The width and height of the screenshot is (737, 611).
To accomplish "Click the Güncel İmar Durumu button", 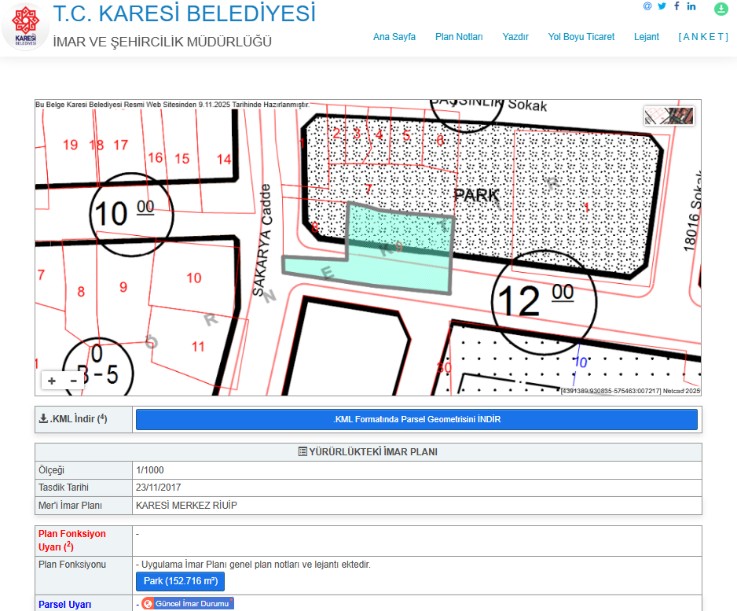I will pos(187,604).
